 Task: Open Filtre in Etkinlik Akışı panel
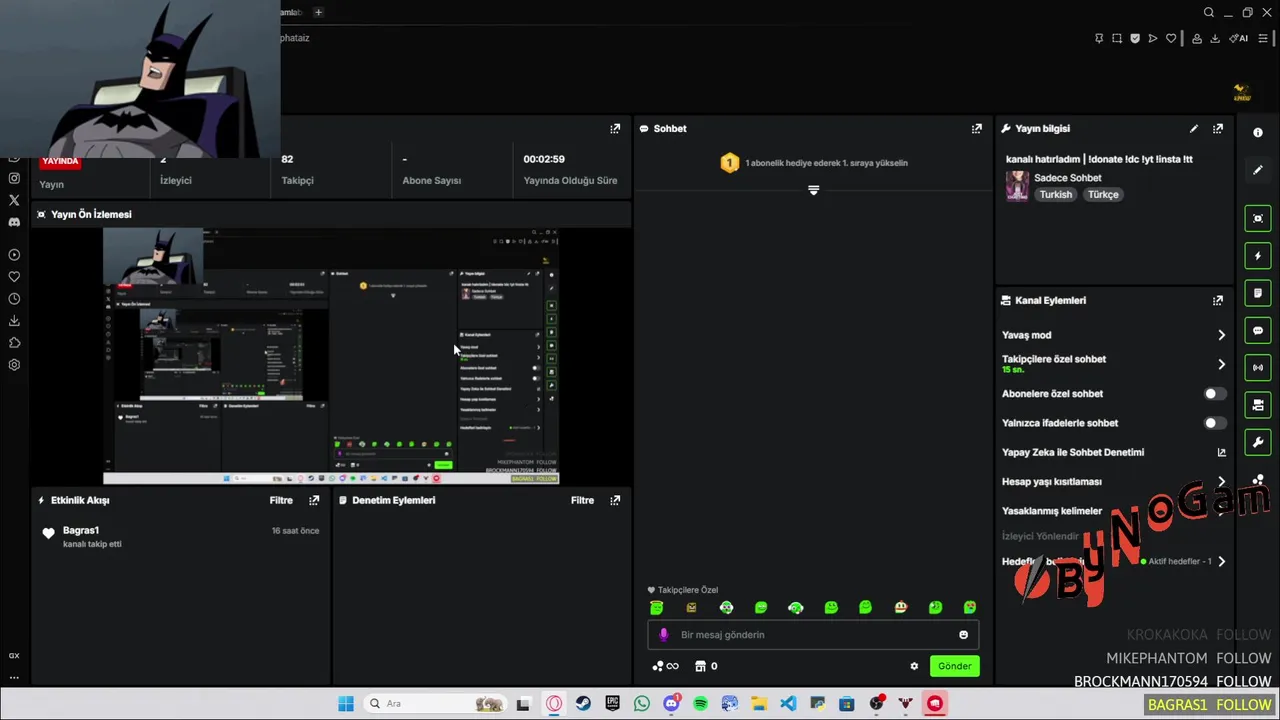click(281, 500)
